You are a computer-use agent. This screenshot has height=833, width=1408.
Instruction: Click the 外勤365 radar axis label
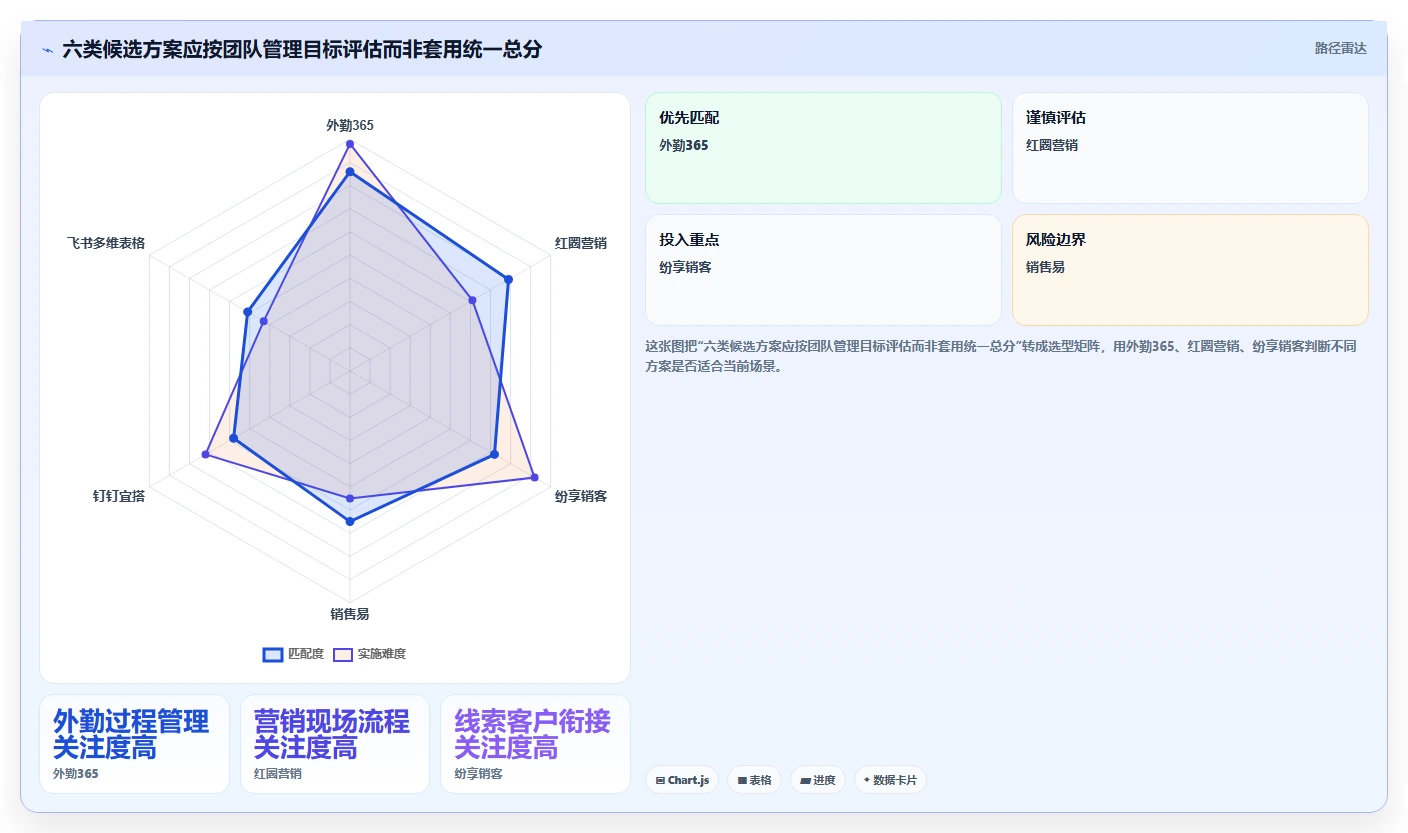pyautogui.click(x=350, y=125)
